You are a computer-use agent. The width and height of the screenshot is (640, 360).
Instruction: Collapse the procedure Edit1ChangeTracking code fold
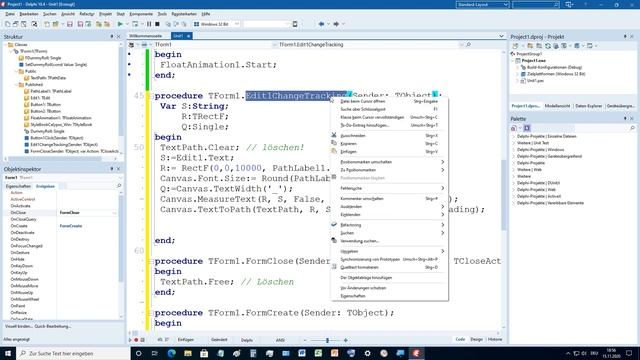point(151,96)
